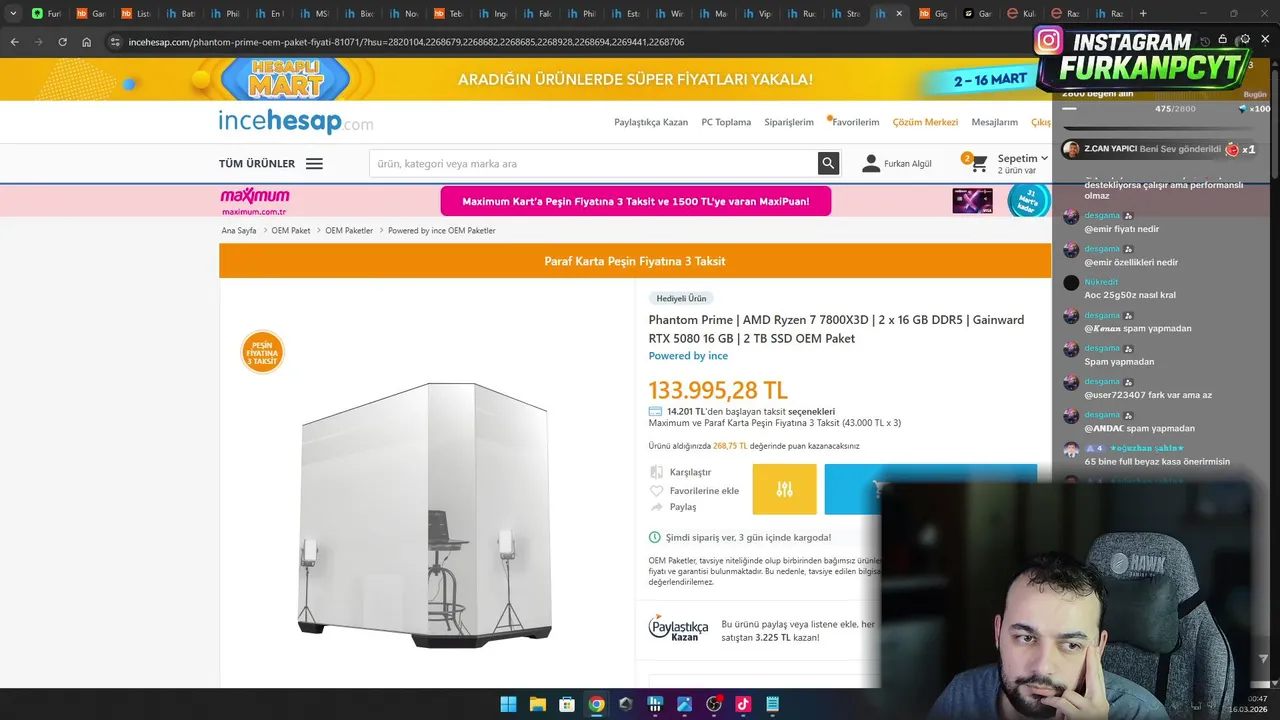
Task: Open the PC Toplama menu item
Action: (x=726, y=122)
